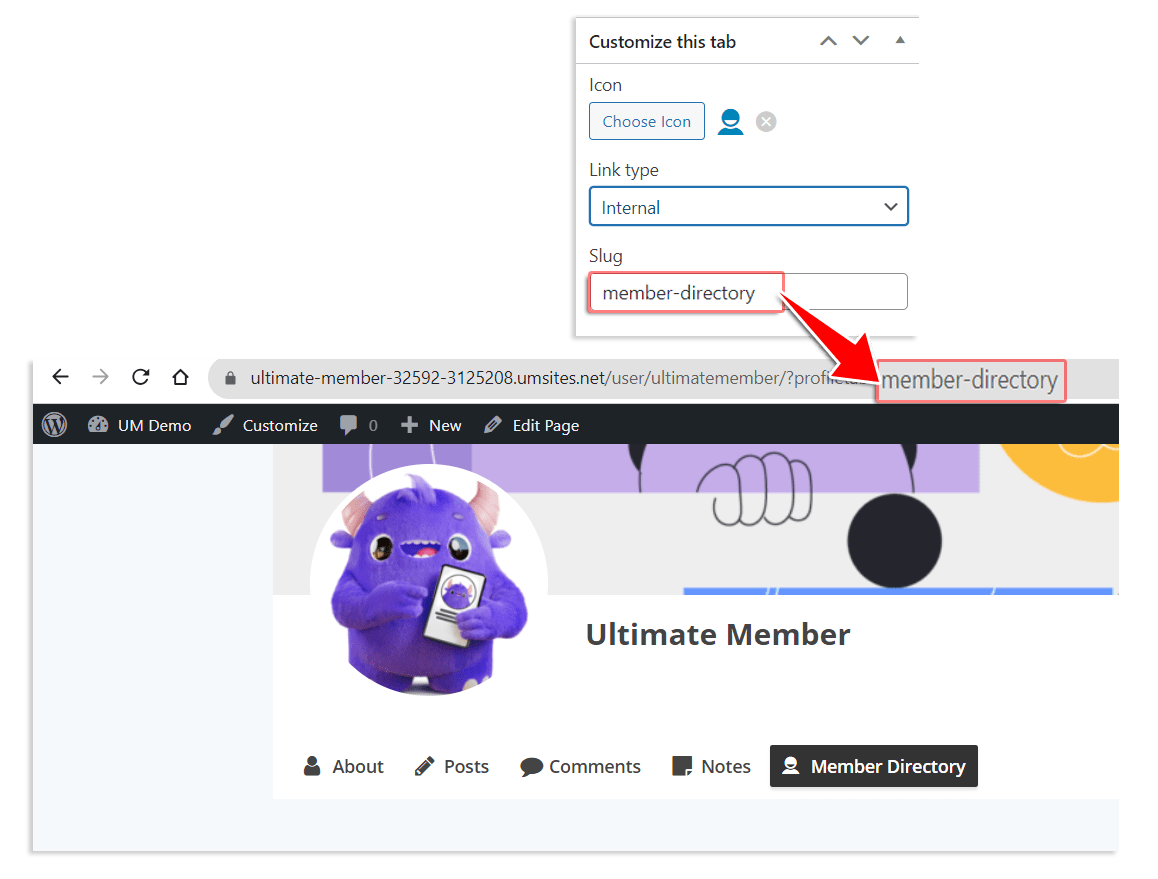
Task: Move the Customize this tab panel down
Action: pos(861,41)
